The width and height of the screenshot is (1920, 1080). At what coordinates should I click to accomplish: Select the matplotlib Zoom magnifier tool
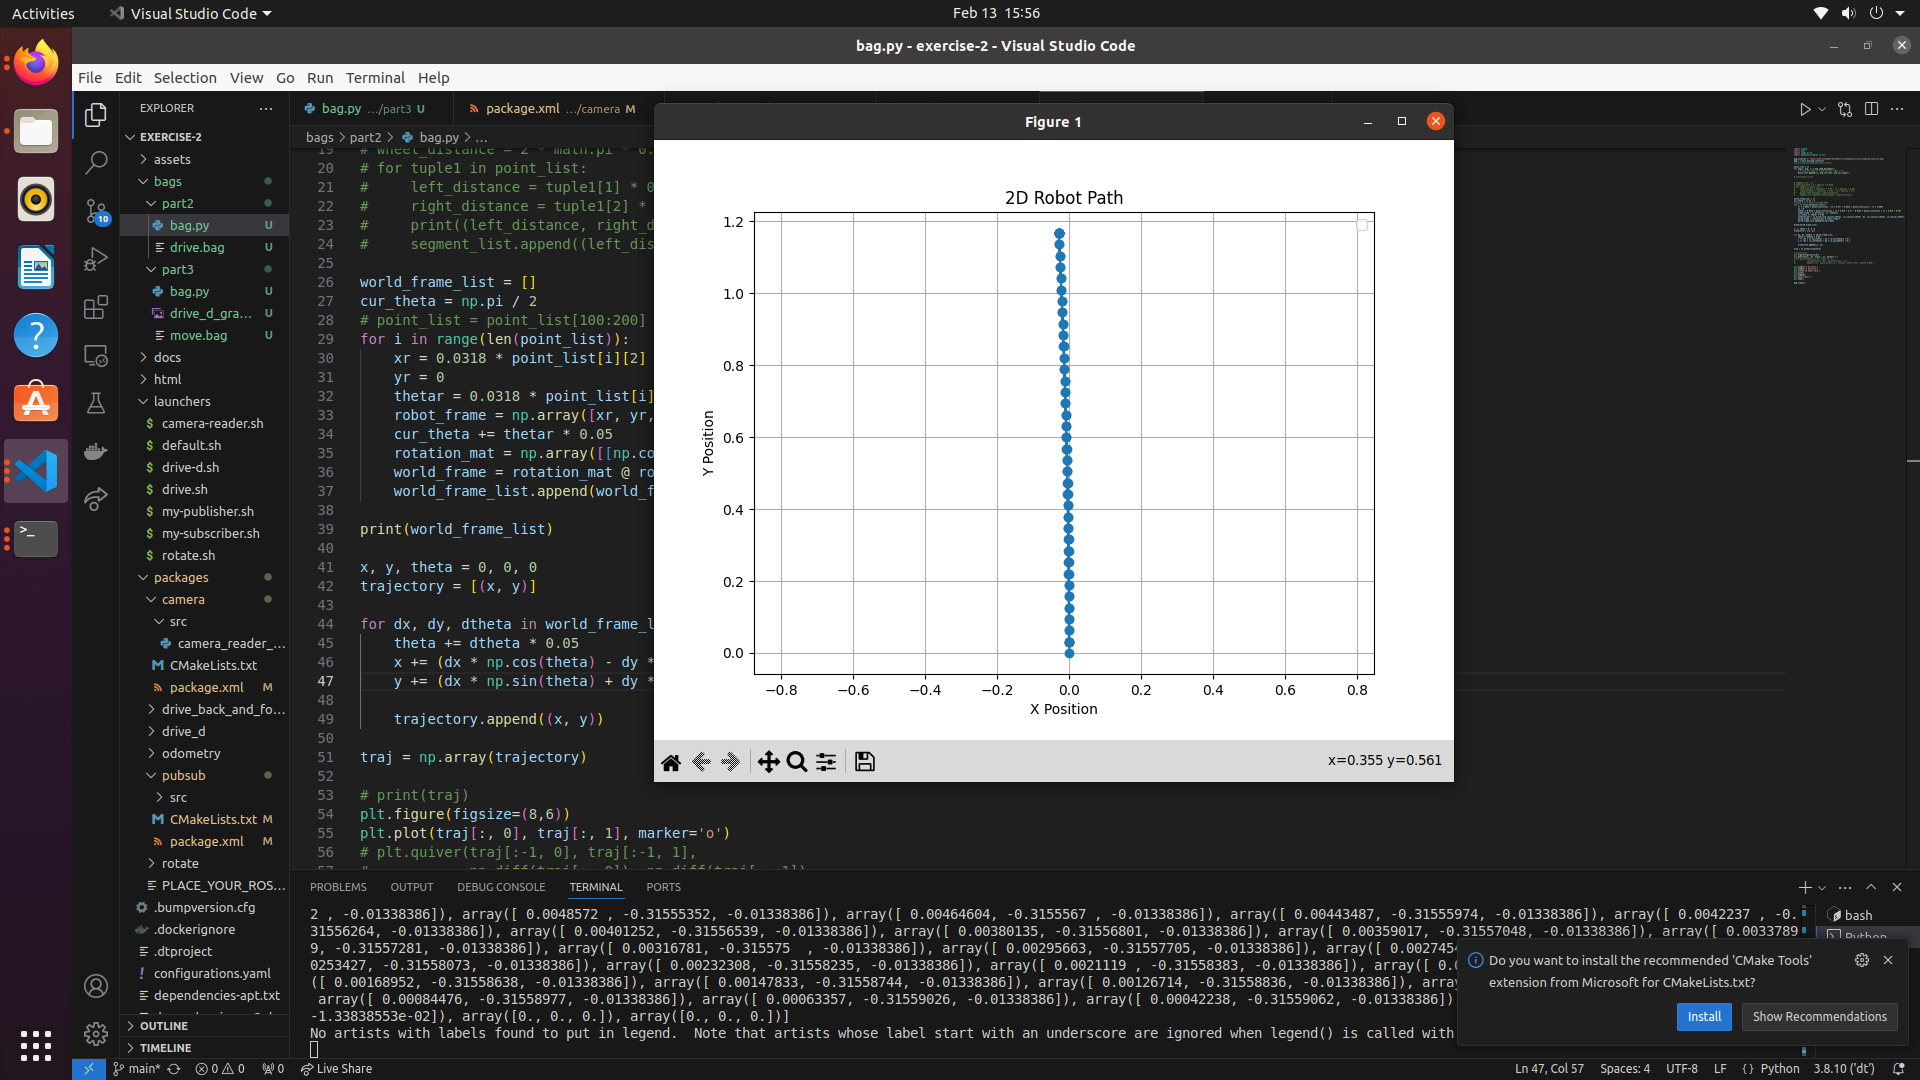797,762
